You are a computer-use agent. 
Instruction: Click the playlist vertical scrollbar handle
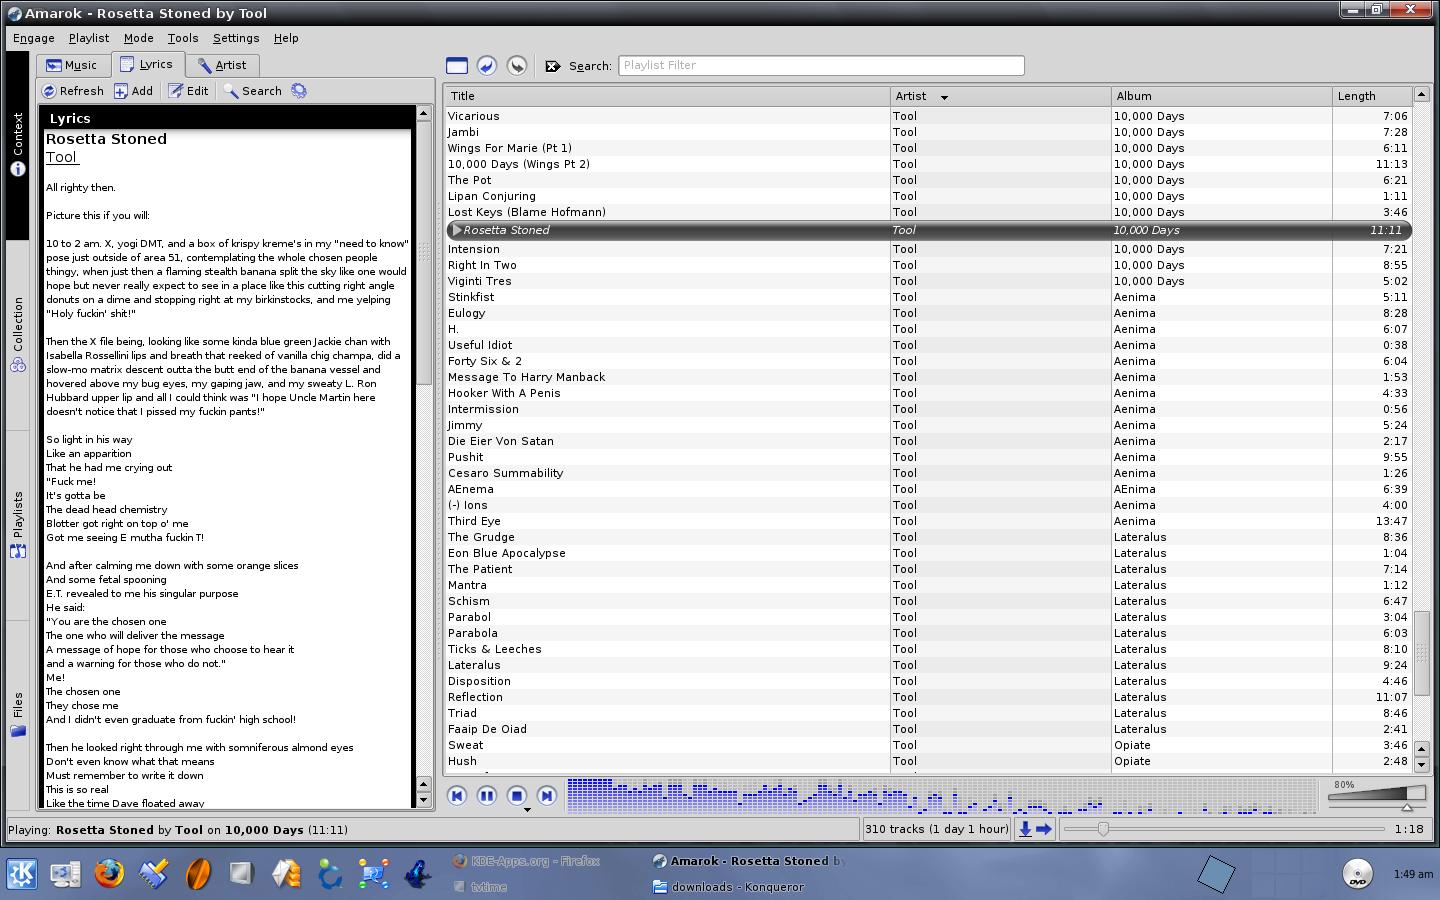click(1421, 651)
